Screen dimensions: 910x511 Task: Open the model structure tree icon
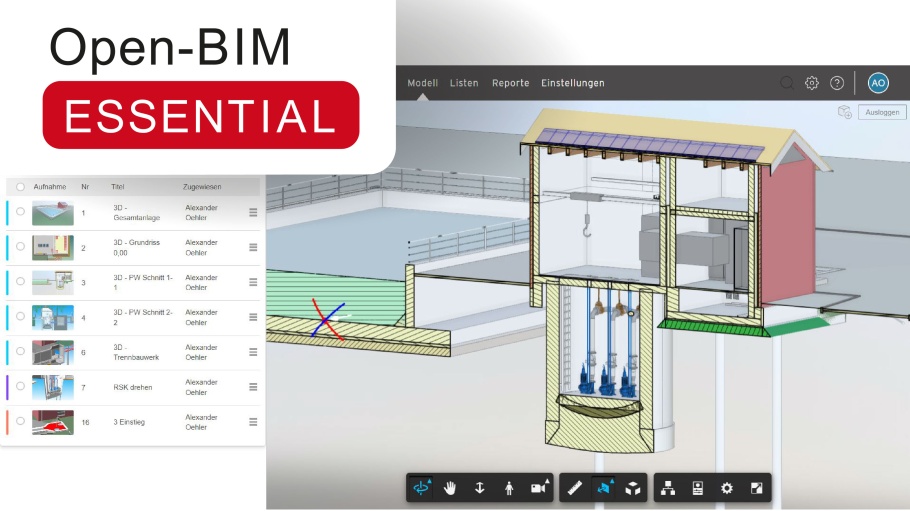pos(668,488)
